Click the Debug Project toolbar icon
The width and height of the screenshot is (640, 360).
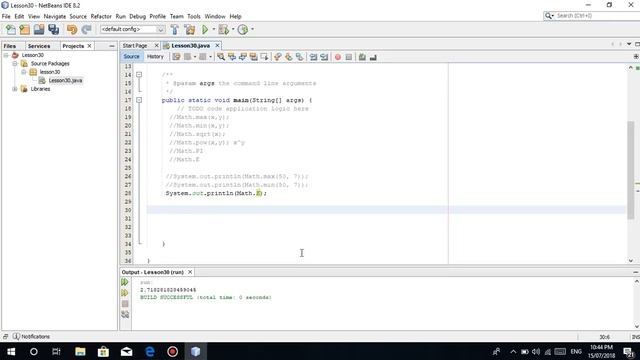click(x=223, y=29)
